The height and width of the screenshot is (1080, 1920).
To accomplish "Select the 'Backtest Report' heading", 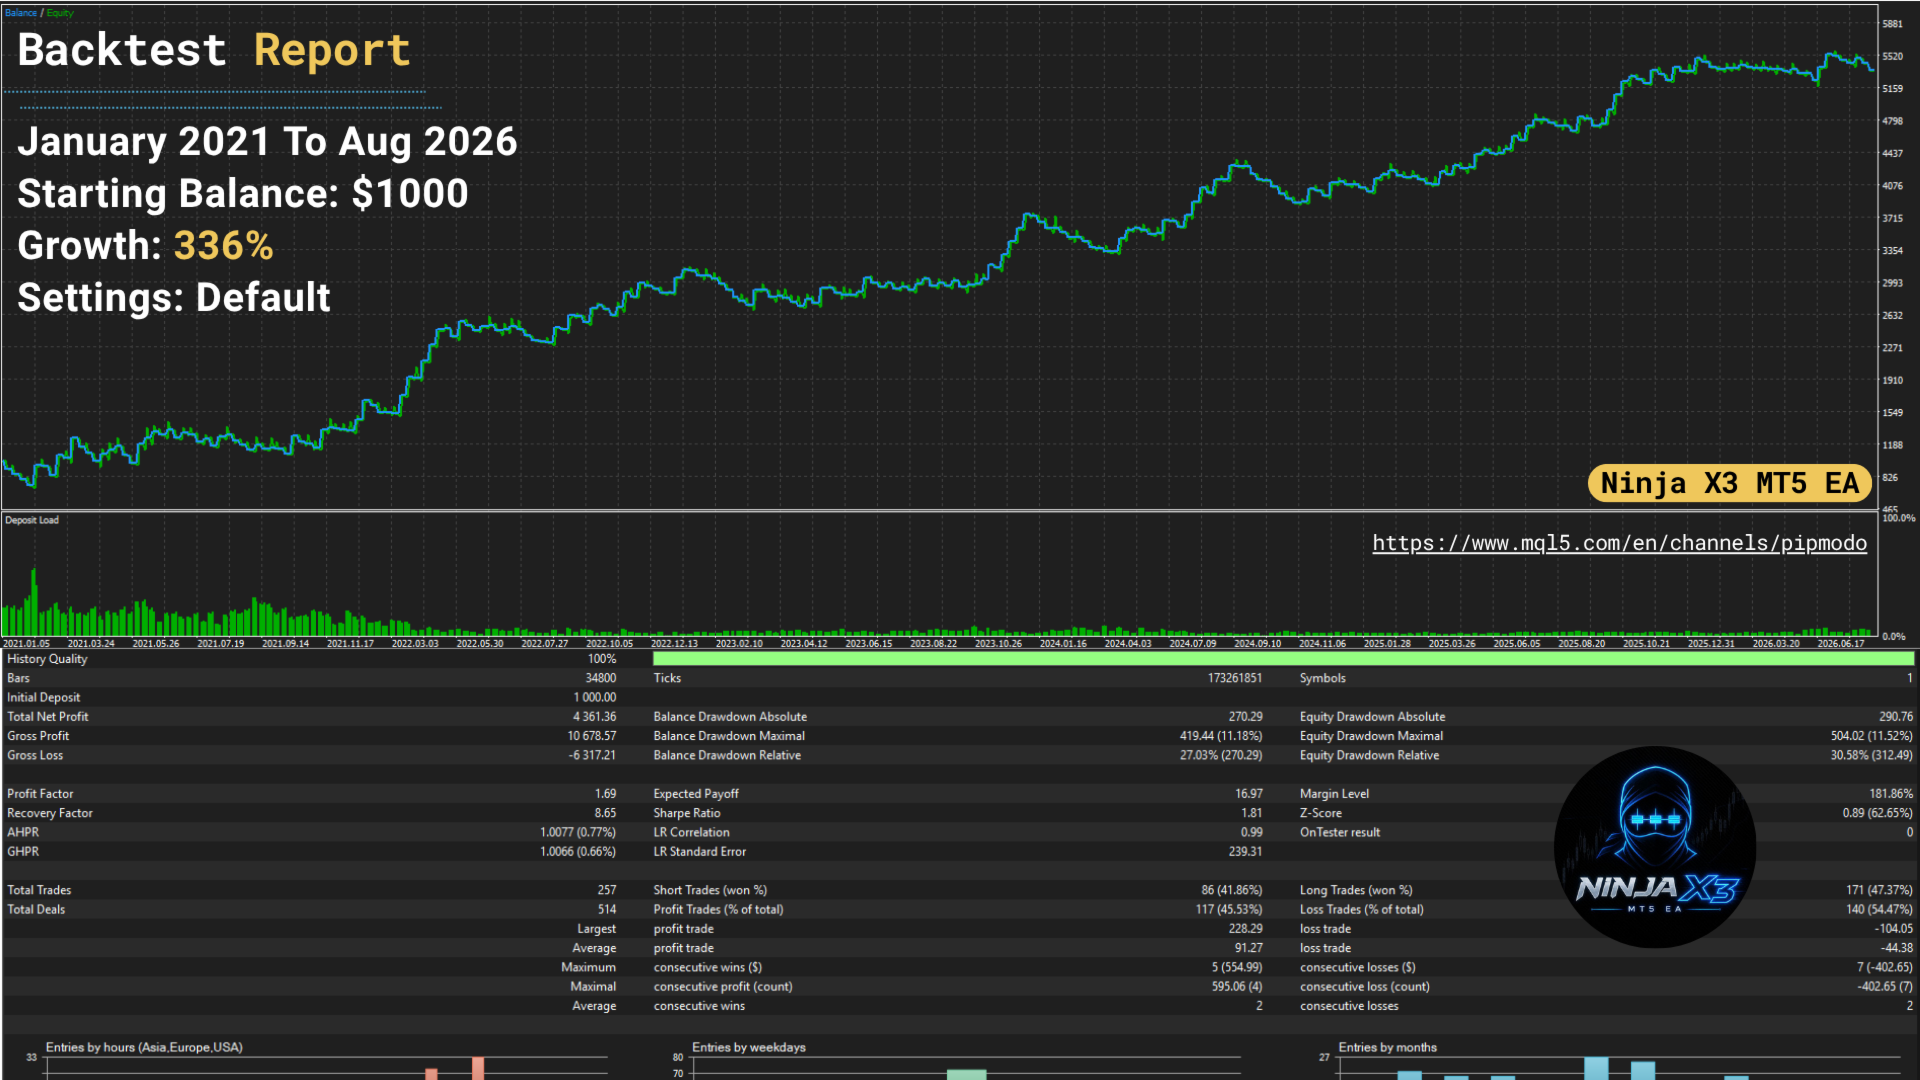I will (214, 50).
